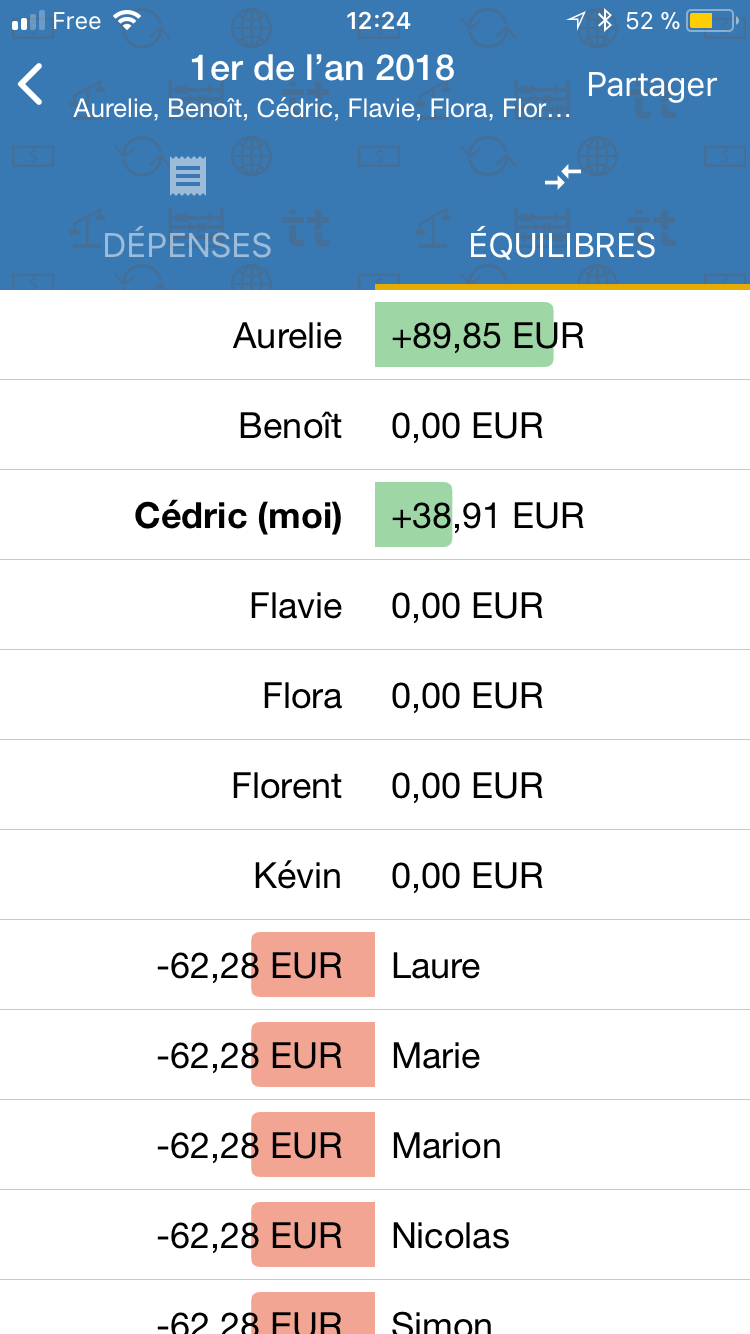Select the Benoît balance row
Screen dimensions: 750x1334
(375, 425)
